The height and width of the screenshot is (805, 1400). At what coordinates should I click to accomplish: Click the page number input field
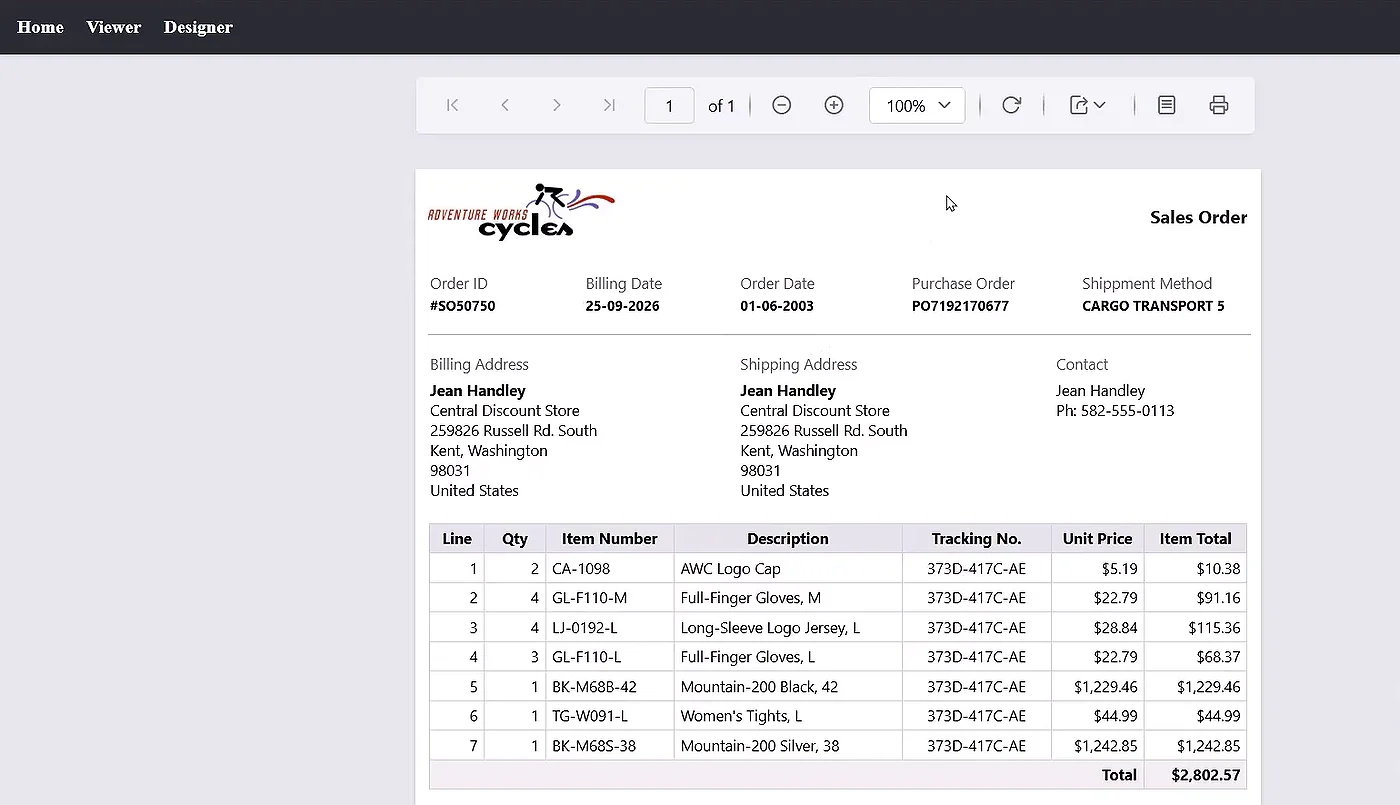click(x=670, y=105)
